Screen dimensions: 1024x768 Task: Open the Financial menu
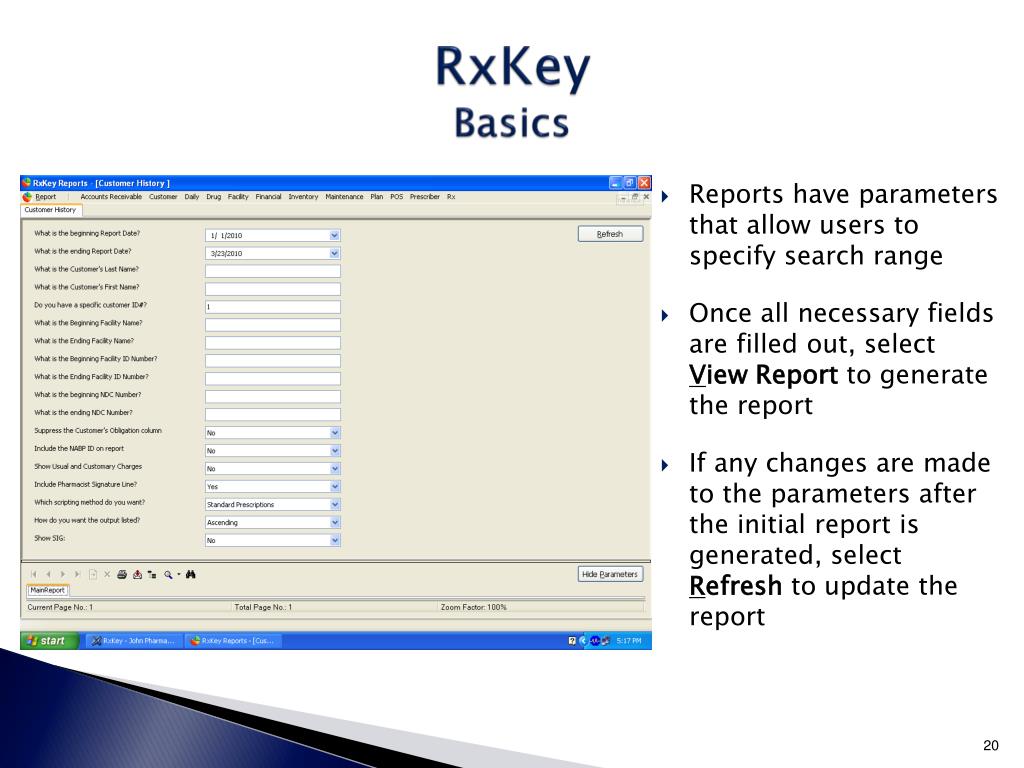point(268,197)
